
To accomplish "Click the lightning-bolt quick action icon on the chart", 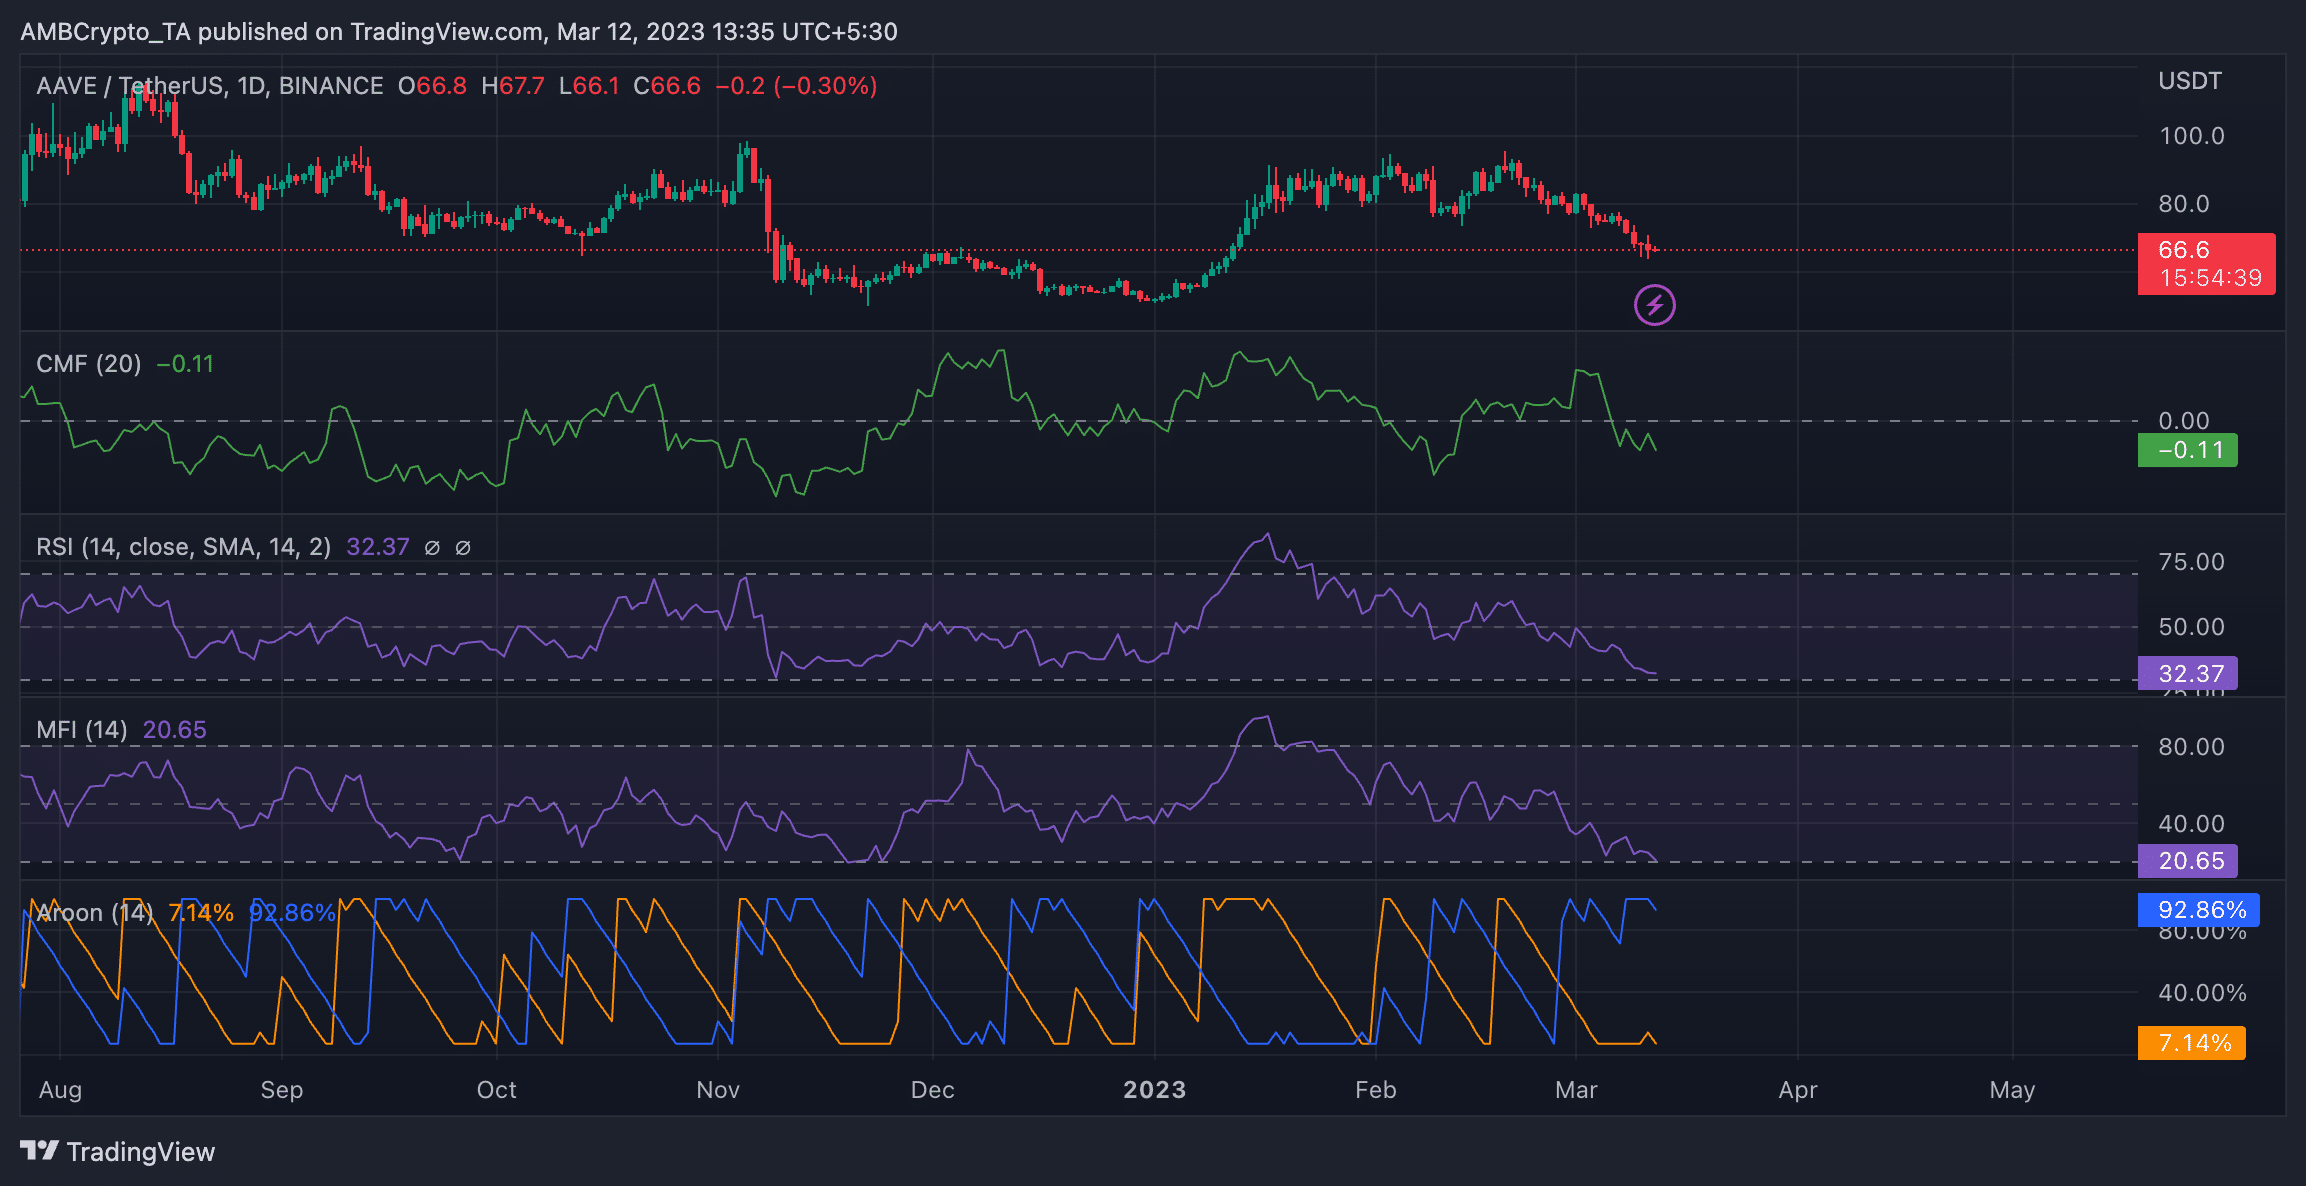I will click(x=1654, y=304).
